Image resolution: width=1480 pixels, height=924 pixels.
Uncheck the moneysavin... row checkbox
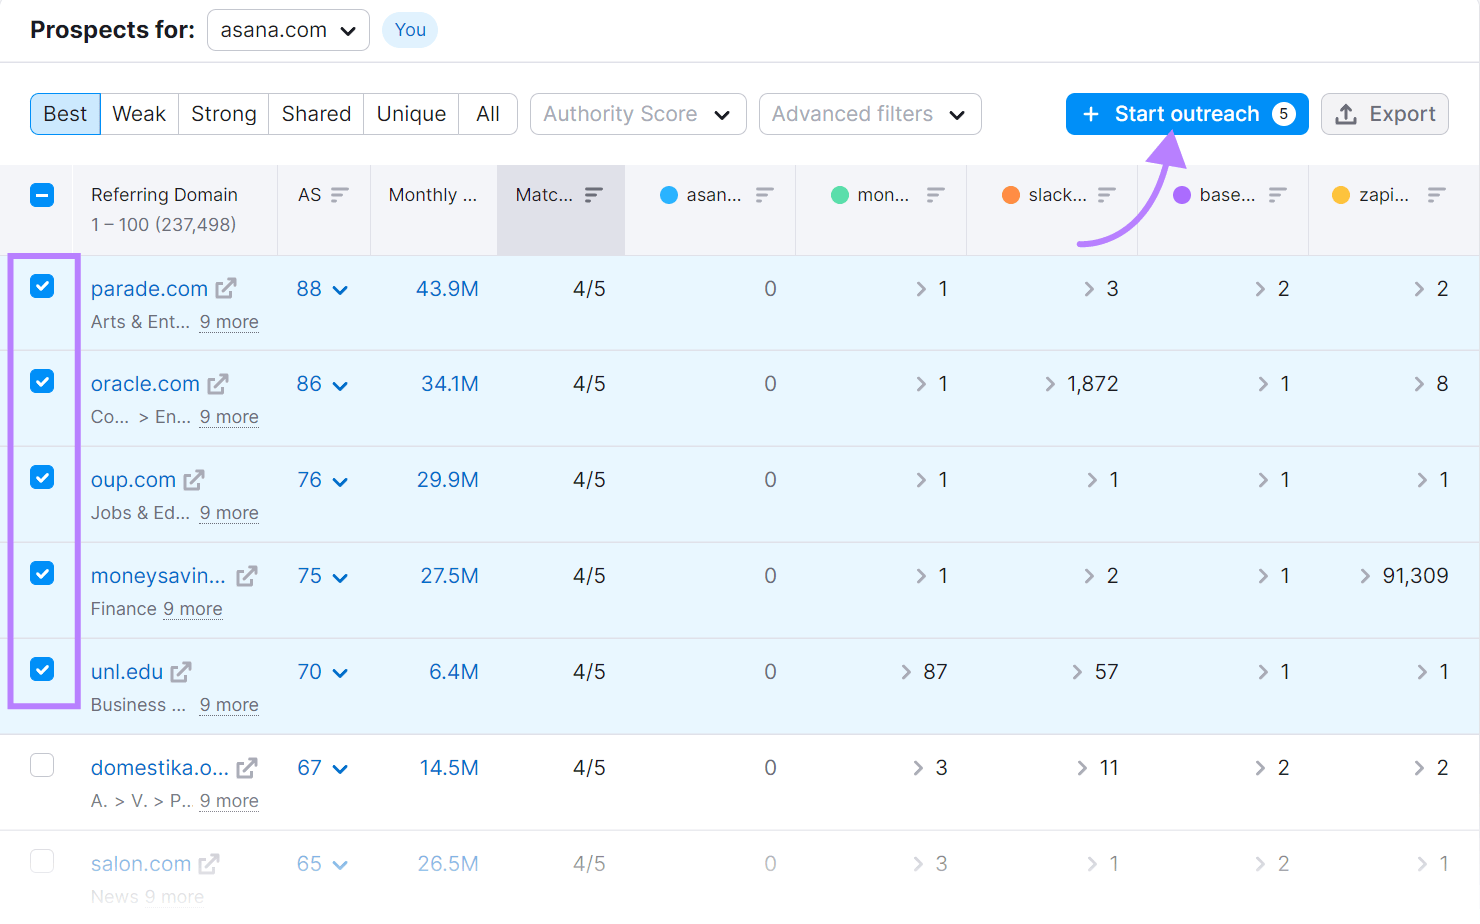click(x=42, y=573)
